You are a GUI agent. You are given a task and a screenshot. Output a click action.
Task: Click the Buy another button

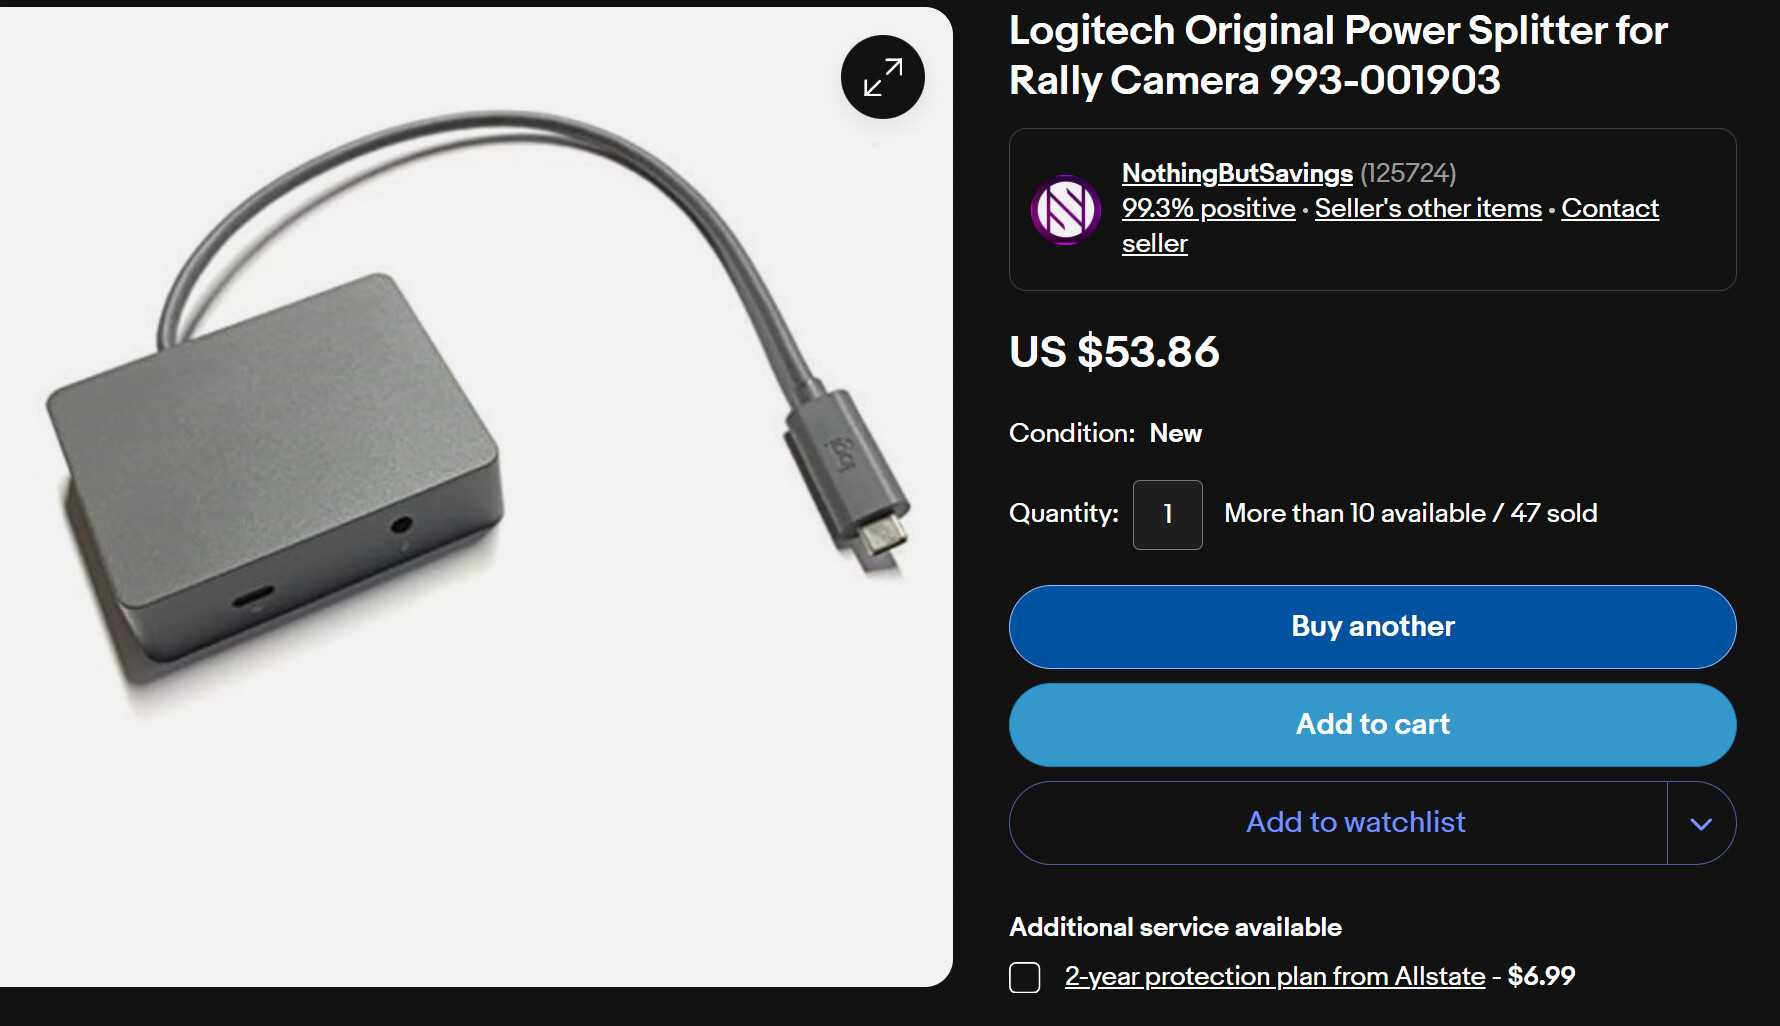click(x=1371, y=627)
